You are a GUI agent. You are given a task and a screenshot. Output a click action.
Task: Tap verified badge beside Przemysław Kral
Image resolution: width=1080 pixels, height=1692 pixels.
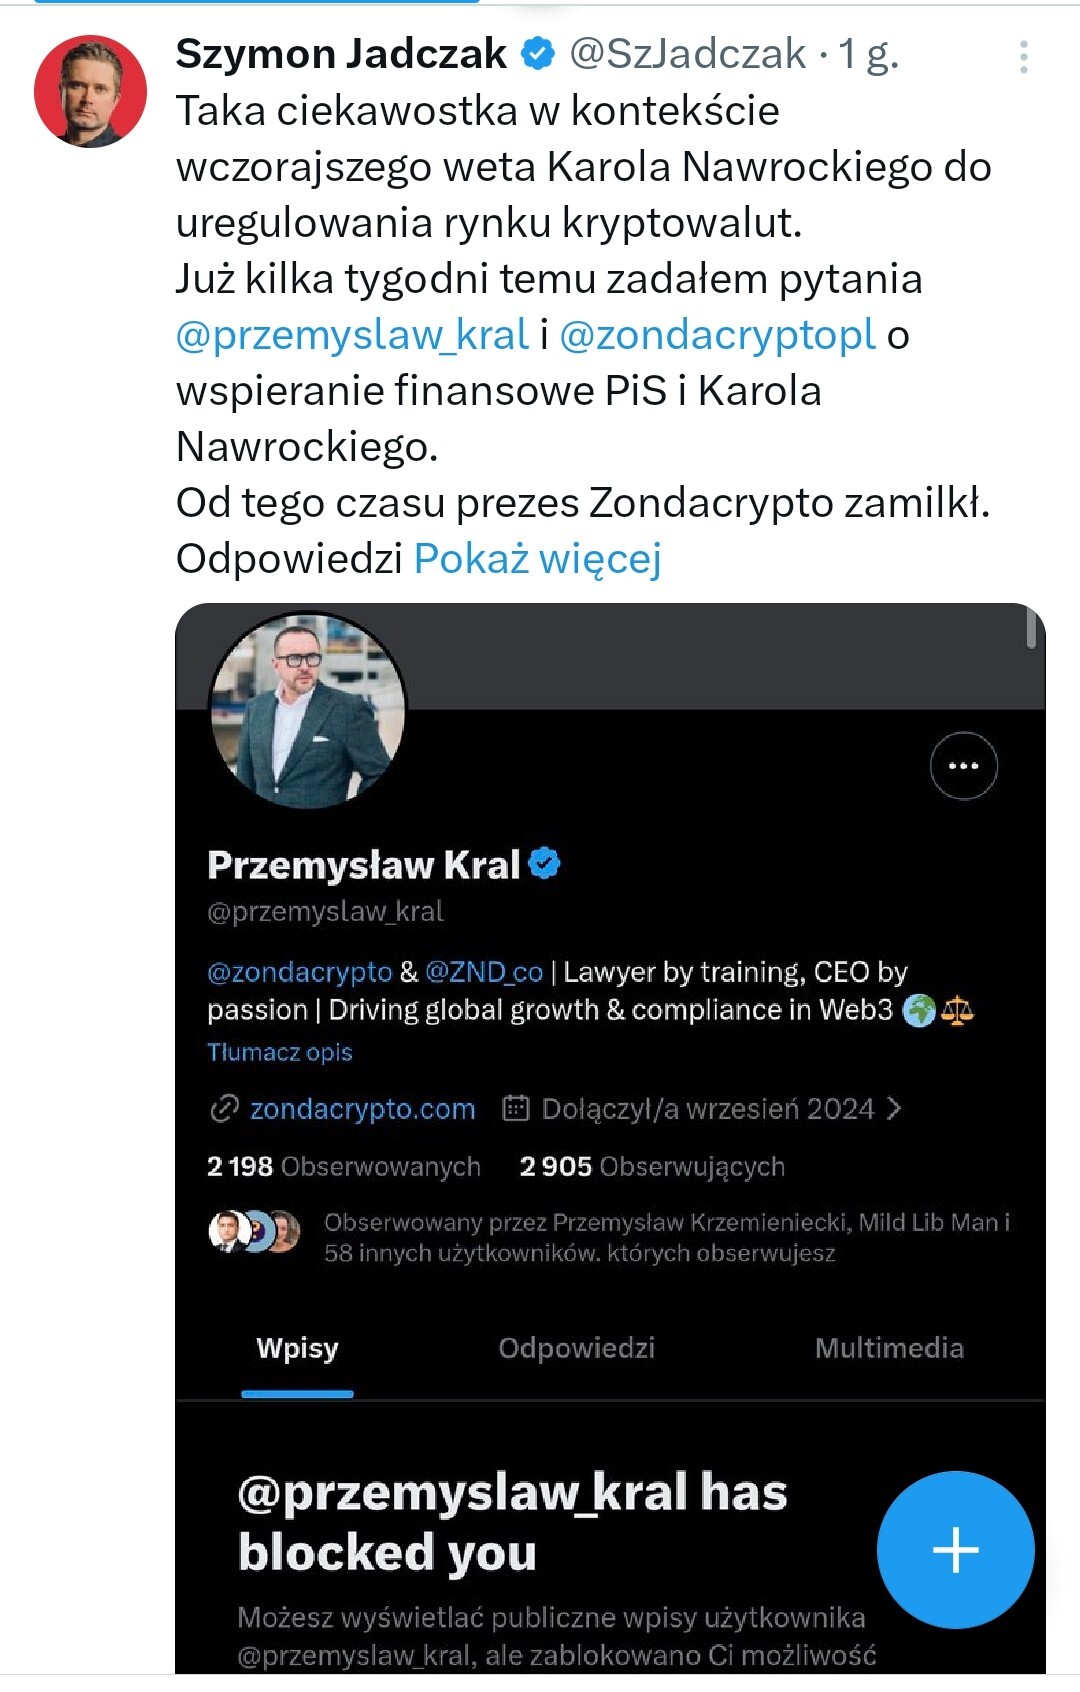click(545, 864)
